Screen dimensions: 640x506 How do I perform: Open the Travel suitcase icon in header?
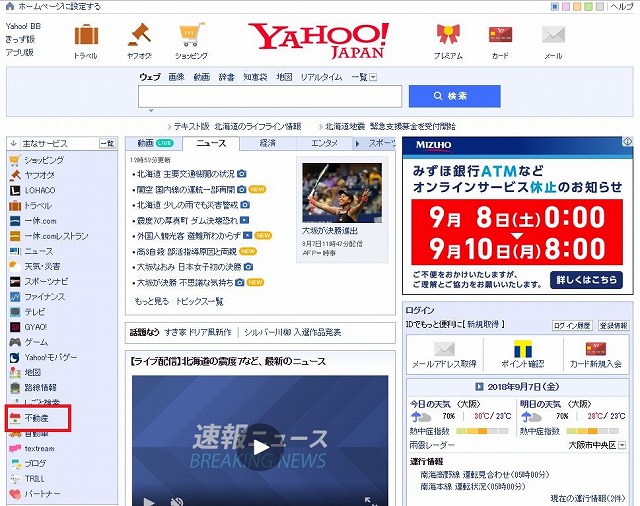point(86,35)
